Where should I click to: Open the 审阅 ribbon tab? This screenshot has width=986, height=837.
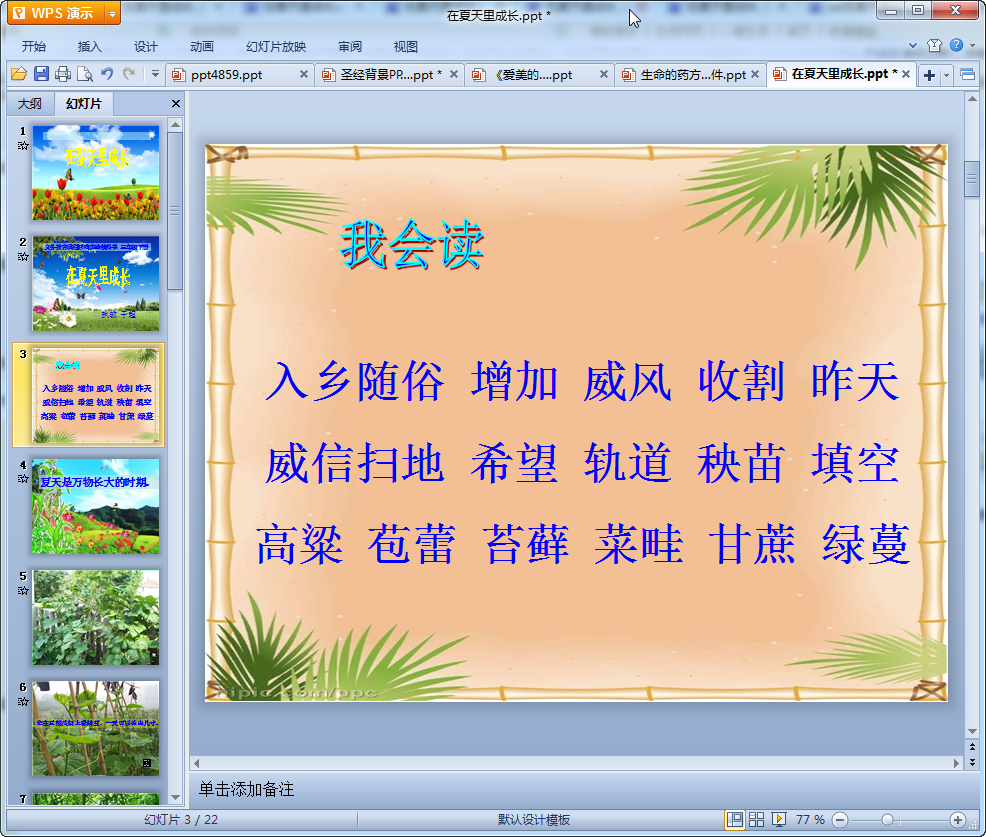pos(350,47)
